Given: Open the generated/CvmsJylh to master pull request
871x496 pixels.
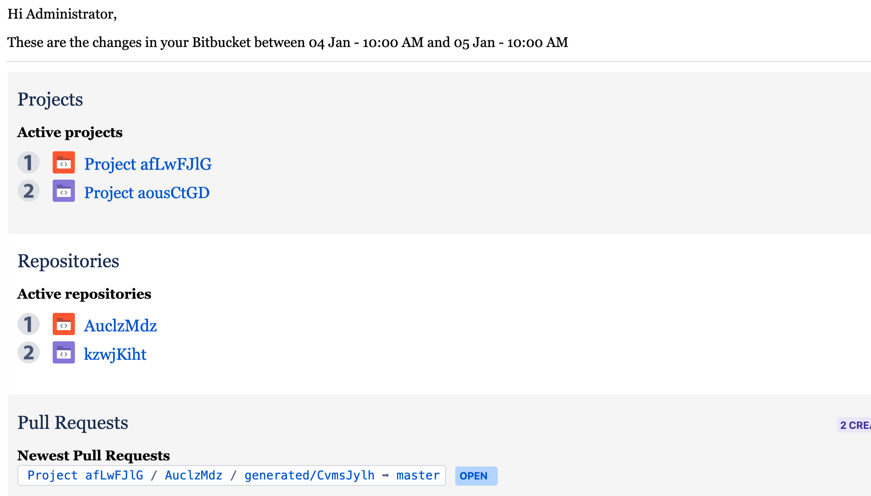Looking at the screenshot, I should coord(232,476).
